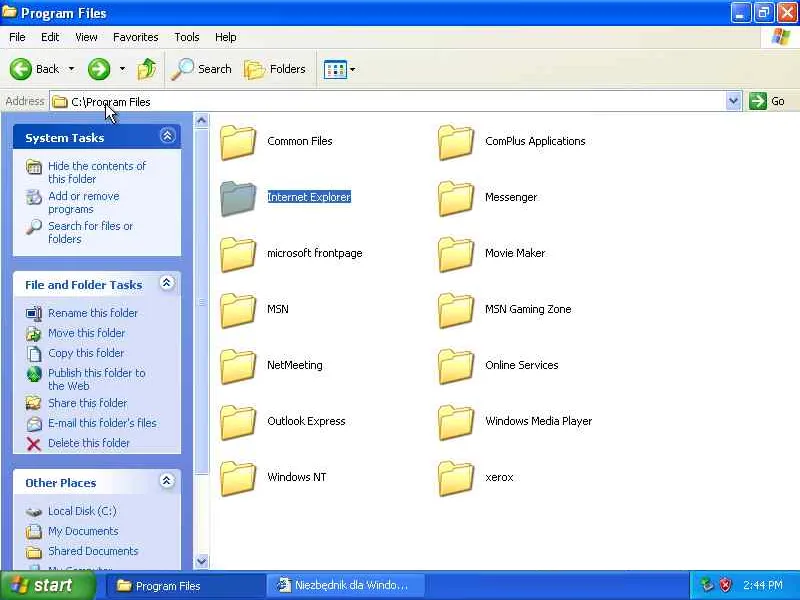Select the Online Services folder icon
This screenshot has width=800, height=600.
pyautogui.click(x=456, y=367)
